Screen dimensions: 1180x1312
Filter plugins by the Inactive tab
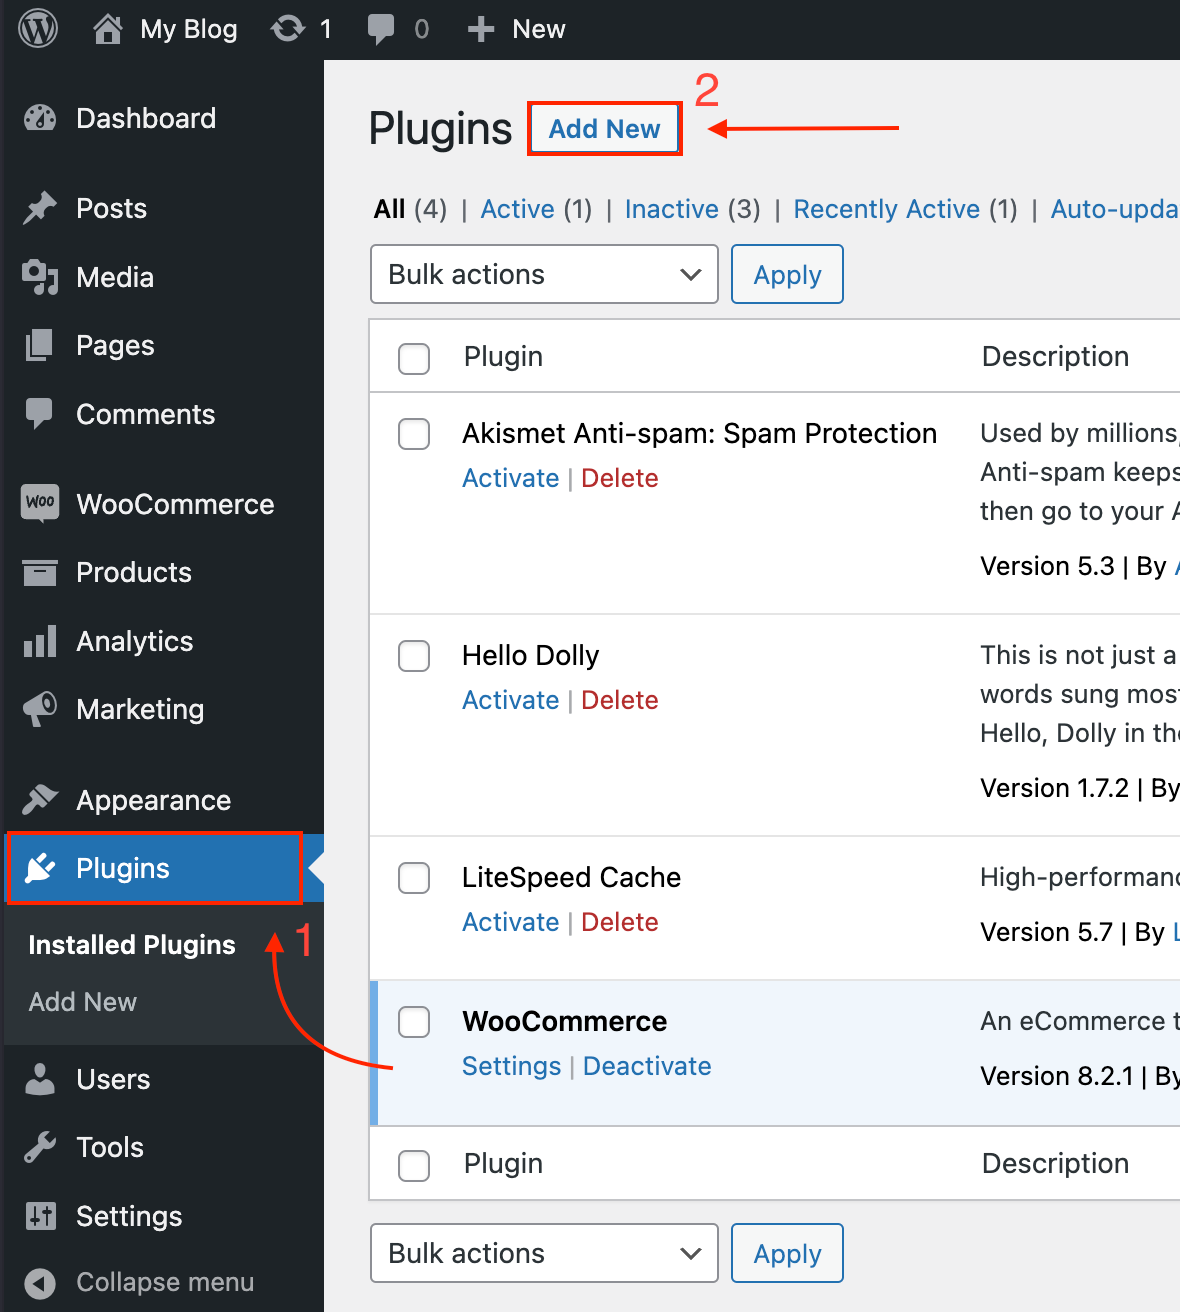click(x=671, y=209)
